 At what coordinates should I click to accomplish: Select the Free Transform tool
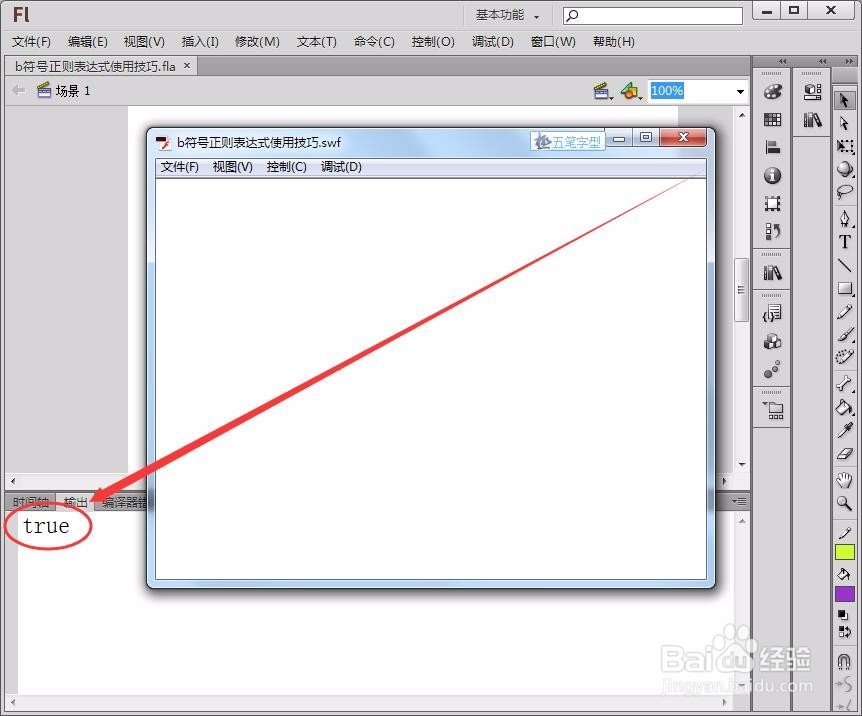click(844, 146)
